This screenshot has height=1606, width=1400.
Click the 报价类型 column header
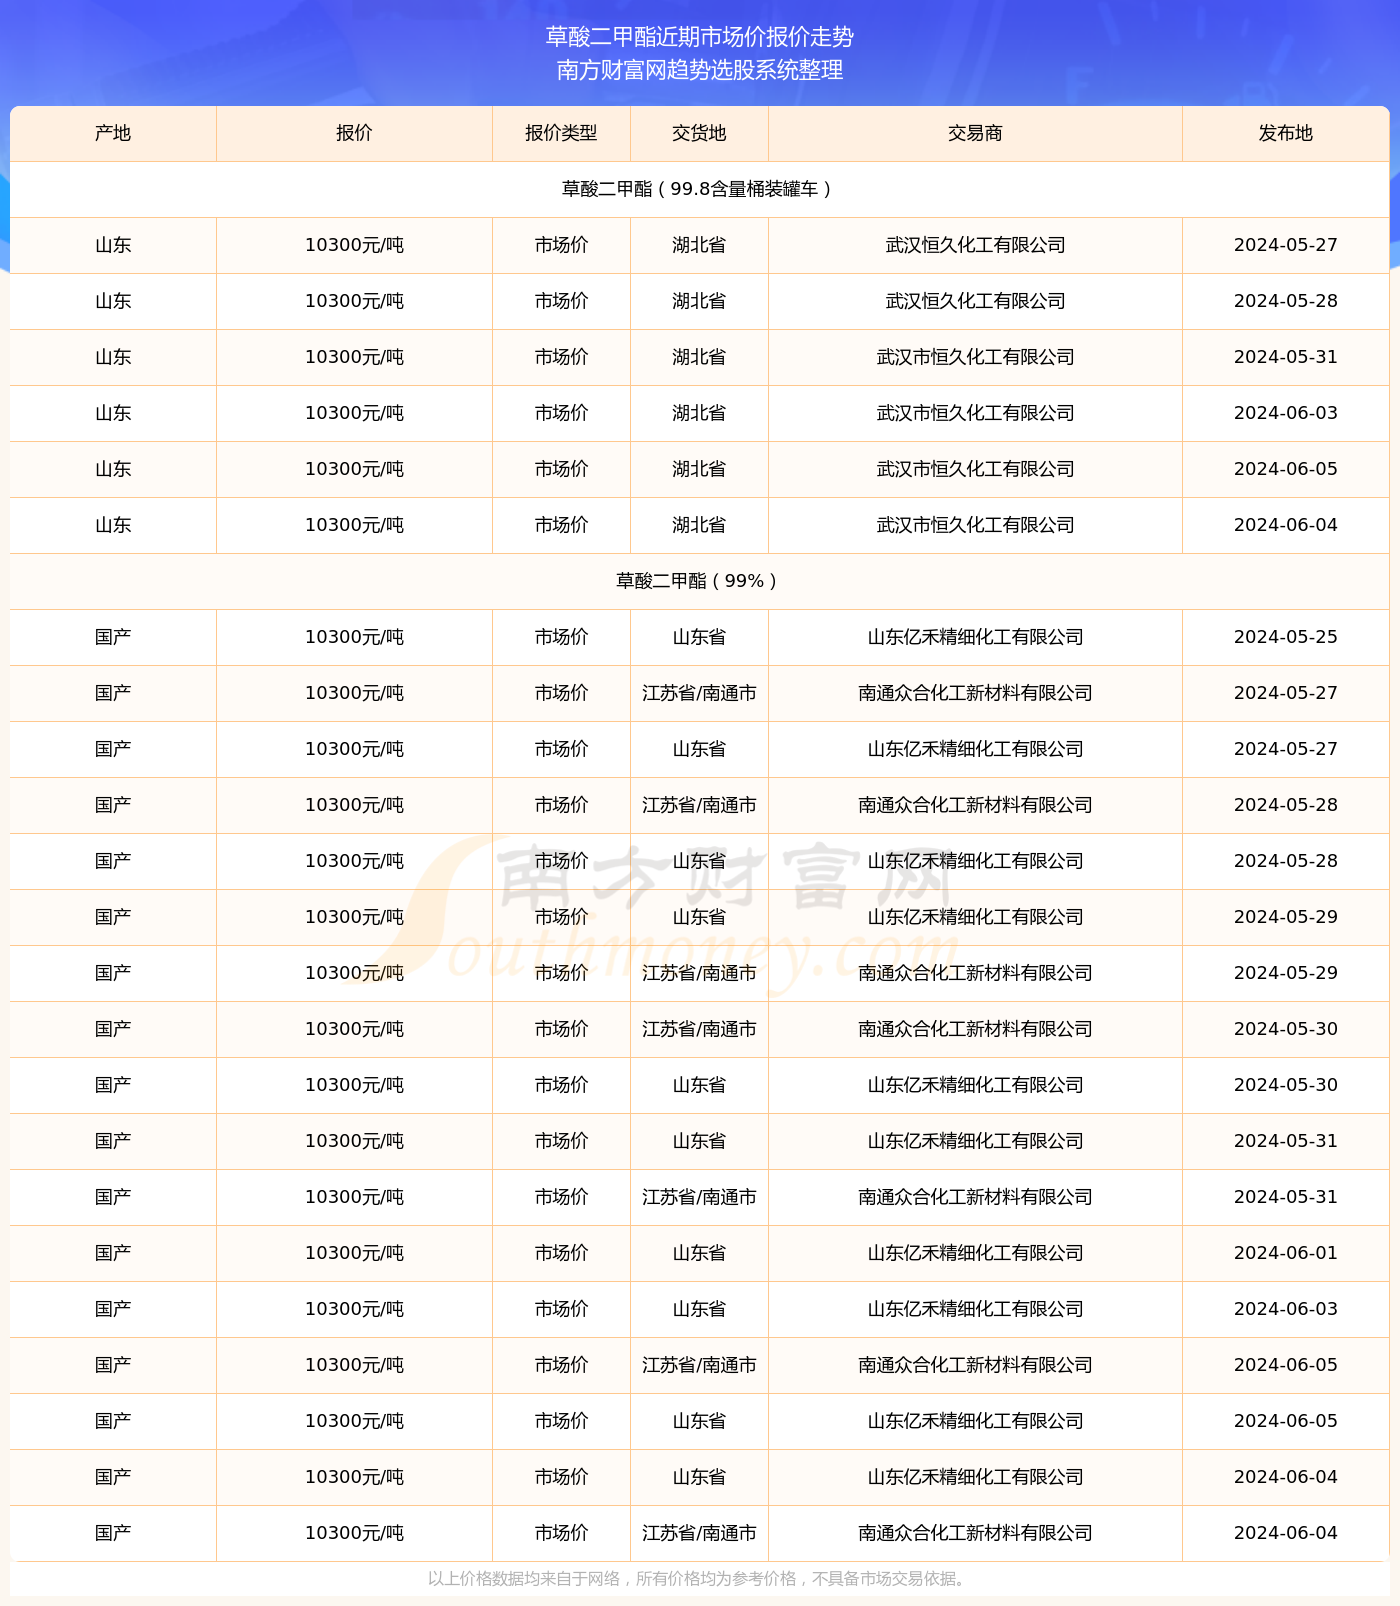pos(561,133)
